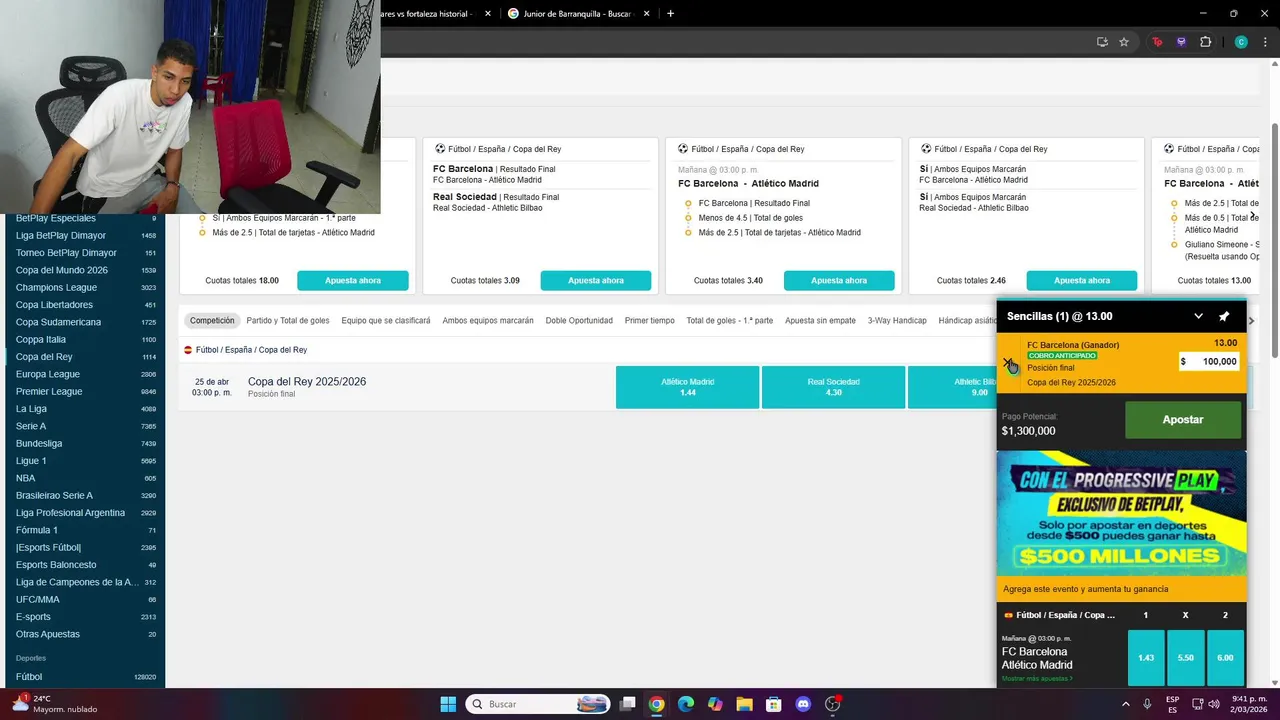This screenshot has height=720, width=1280.
Task: Select Ambos equipos marcarán tab
Action: coord(488,321)
